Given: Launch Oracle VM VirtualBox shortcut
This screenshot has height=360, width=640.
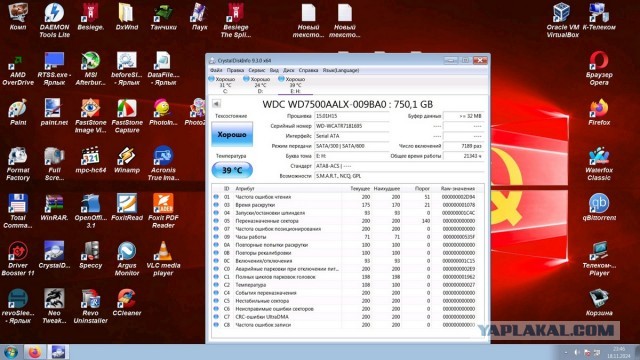Looking at the screenshot, I should click(x=562, y=20).
